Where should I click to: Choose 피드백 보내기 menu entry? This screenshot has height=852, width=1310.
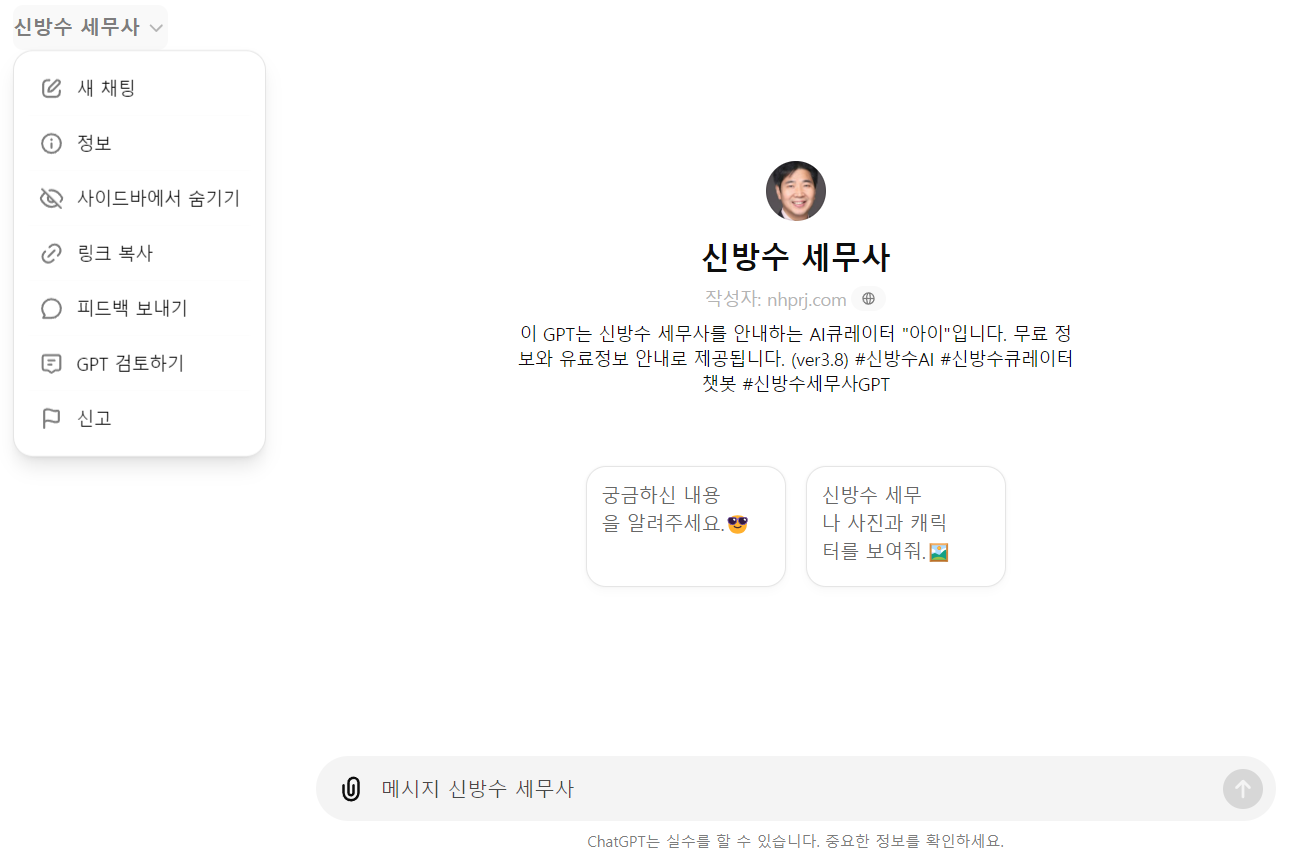pyautogui.click(x=139, y=309)
